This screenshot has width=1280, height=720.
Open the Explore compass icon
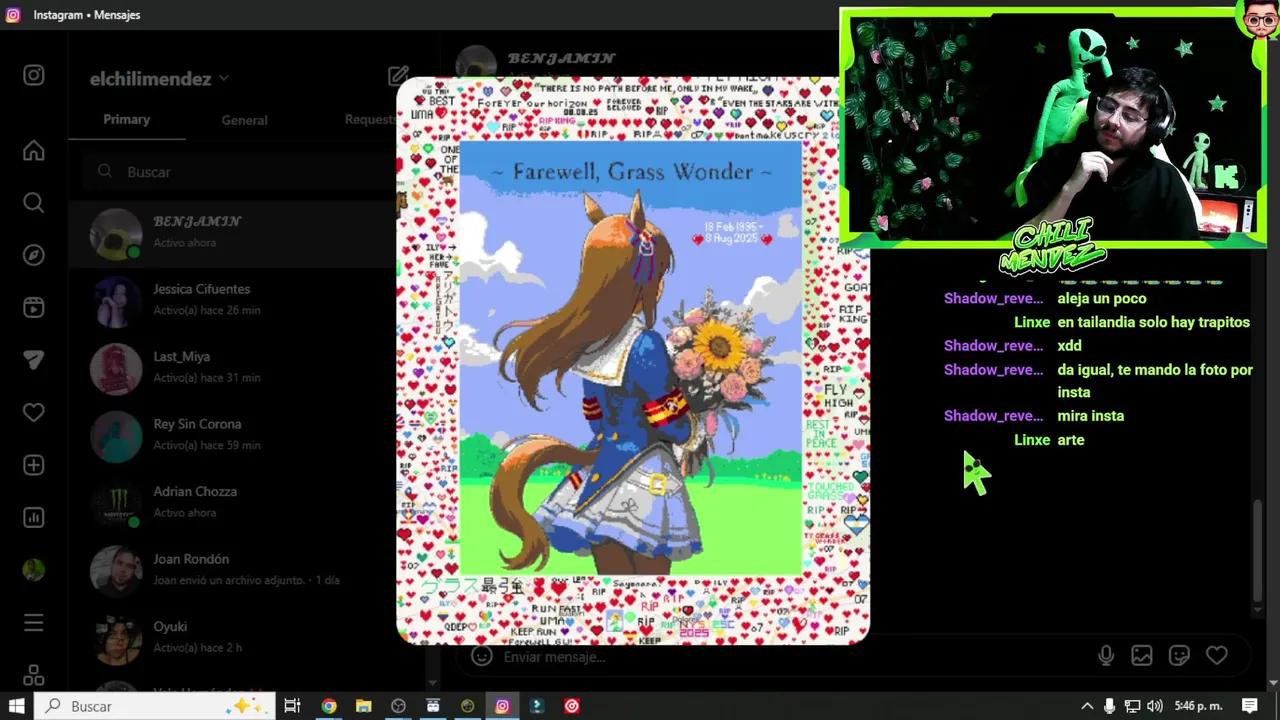tap(34, 255)
